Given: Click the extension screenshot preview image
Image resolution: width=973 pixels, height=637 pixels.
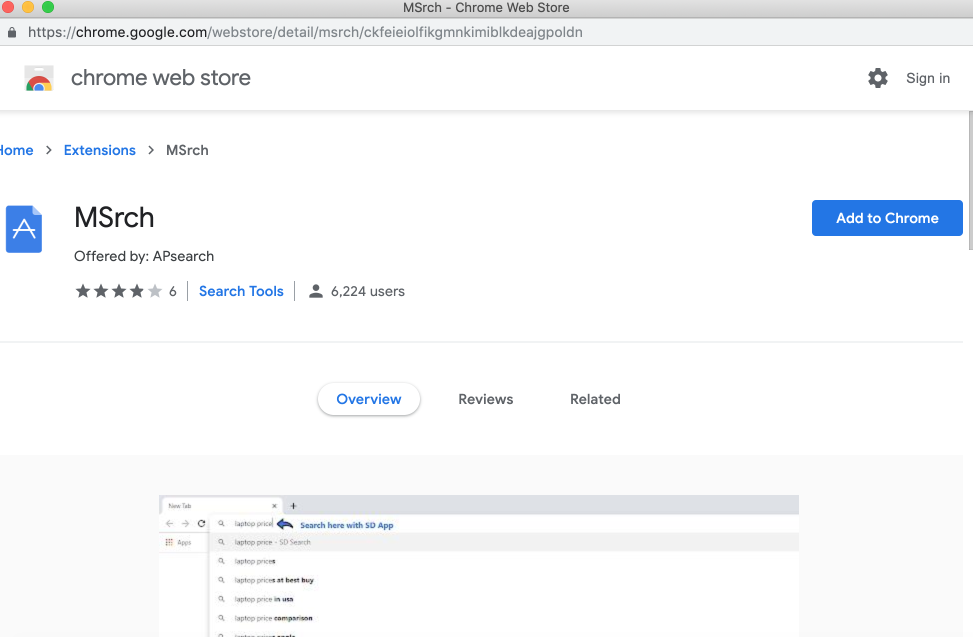Looking at the screenshot, I should tap(478, 565).
